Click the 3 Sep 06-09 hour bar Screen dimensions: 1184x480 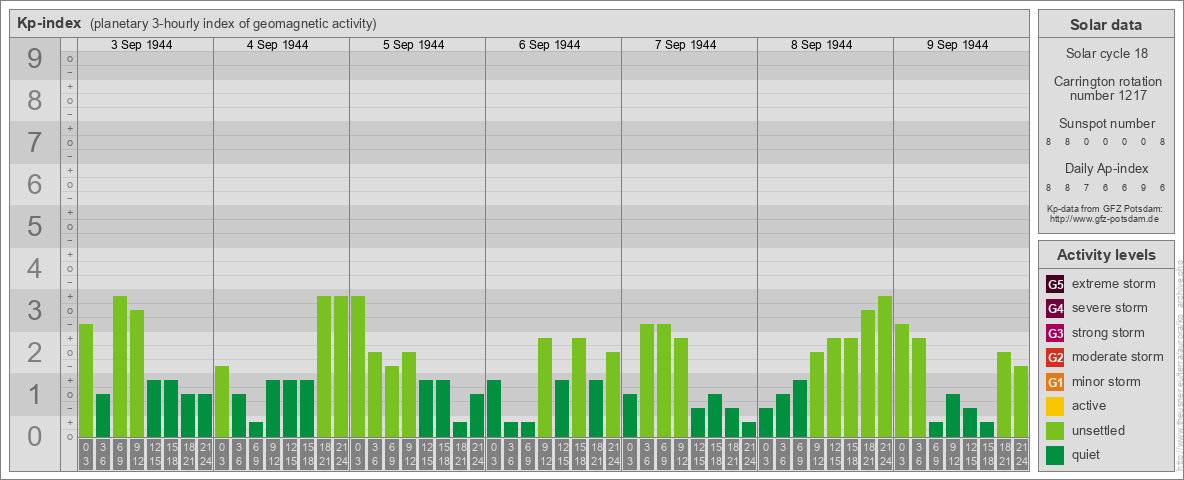point(120,366)
